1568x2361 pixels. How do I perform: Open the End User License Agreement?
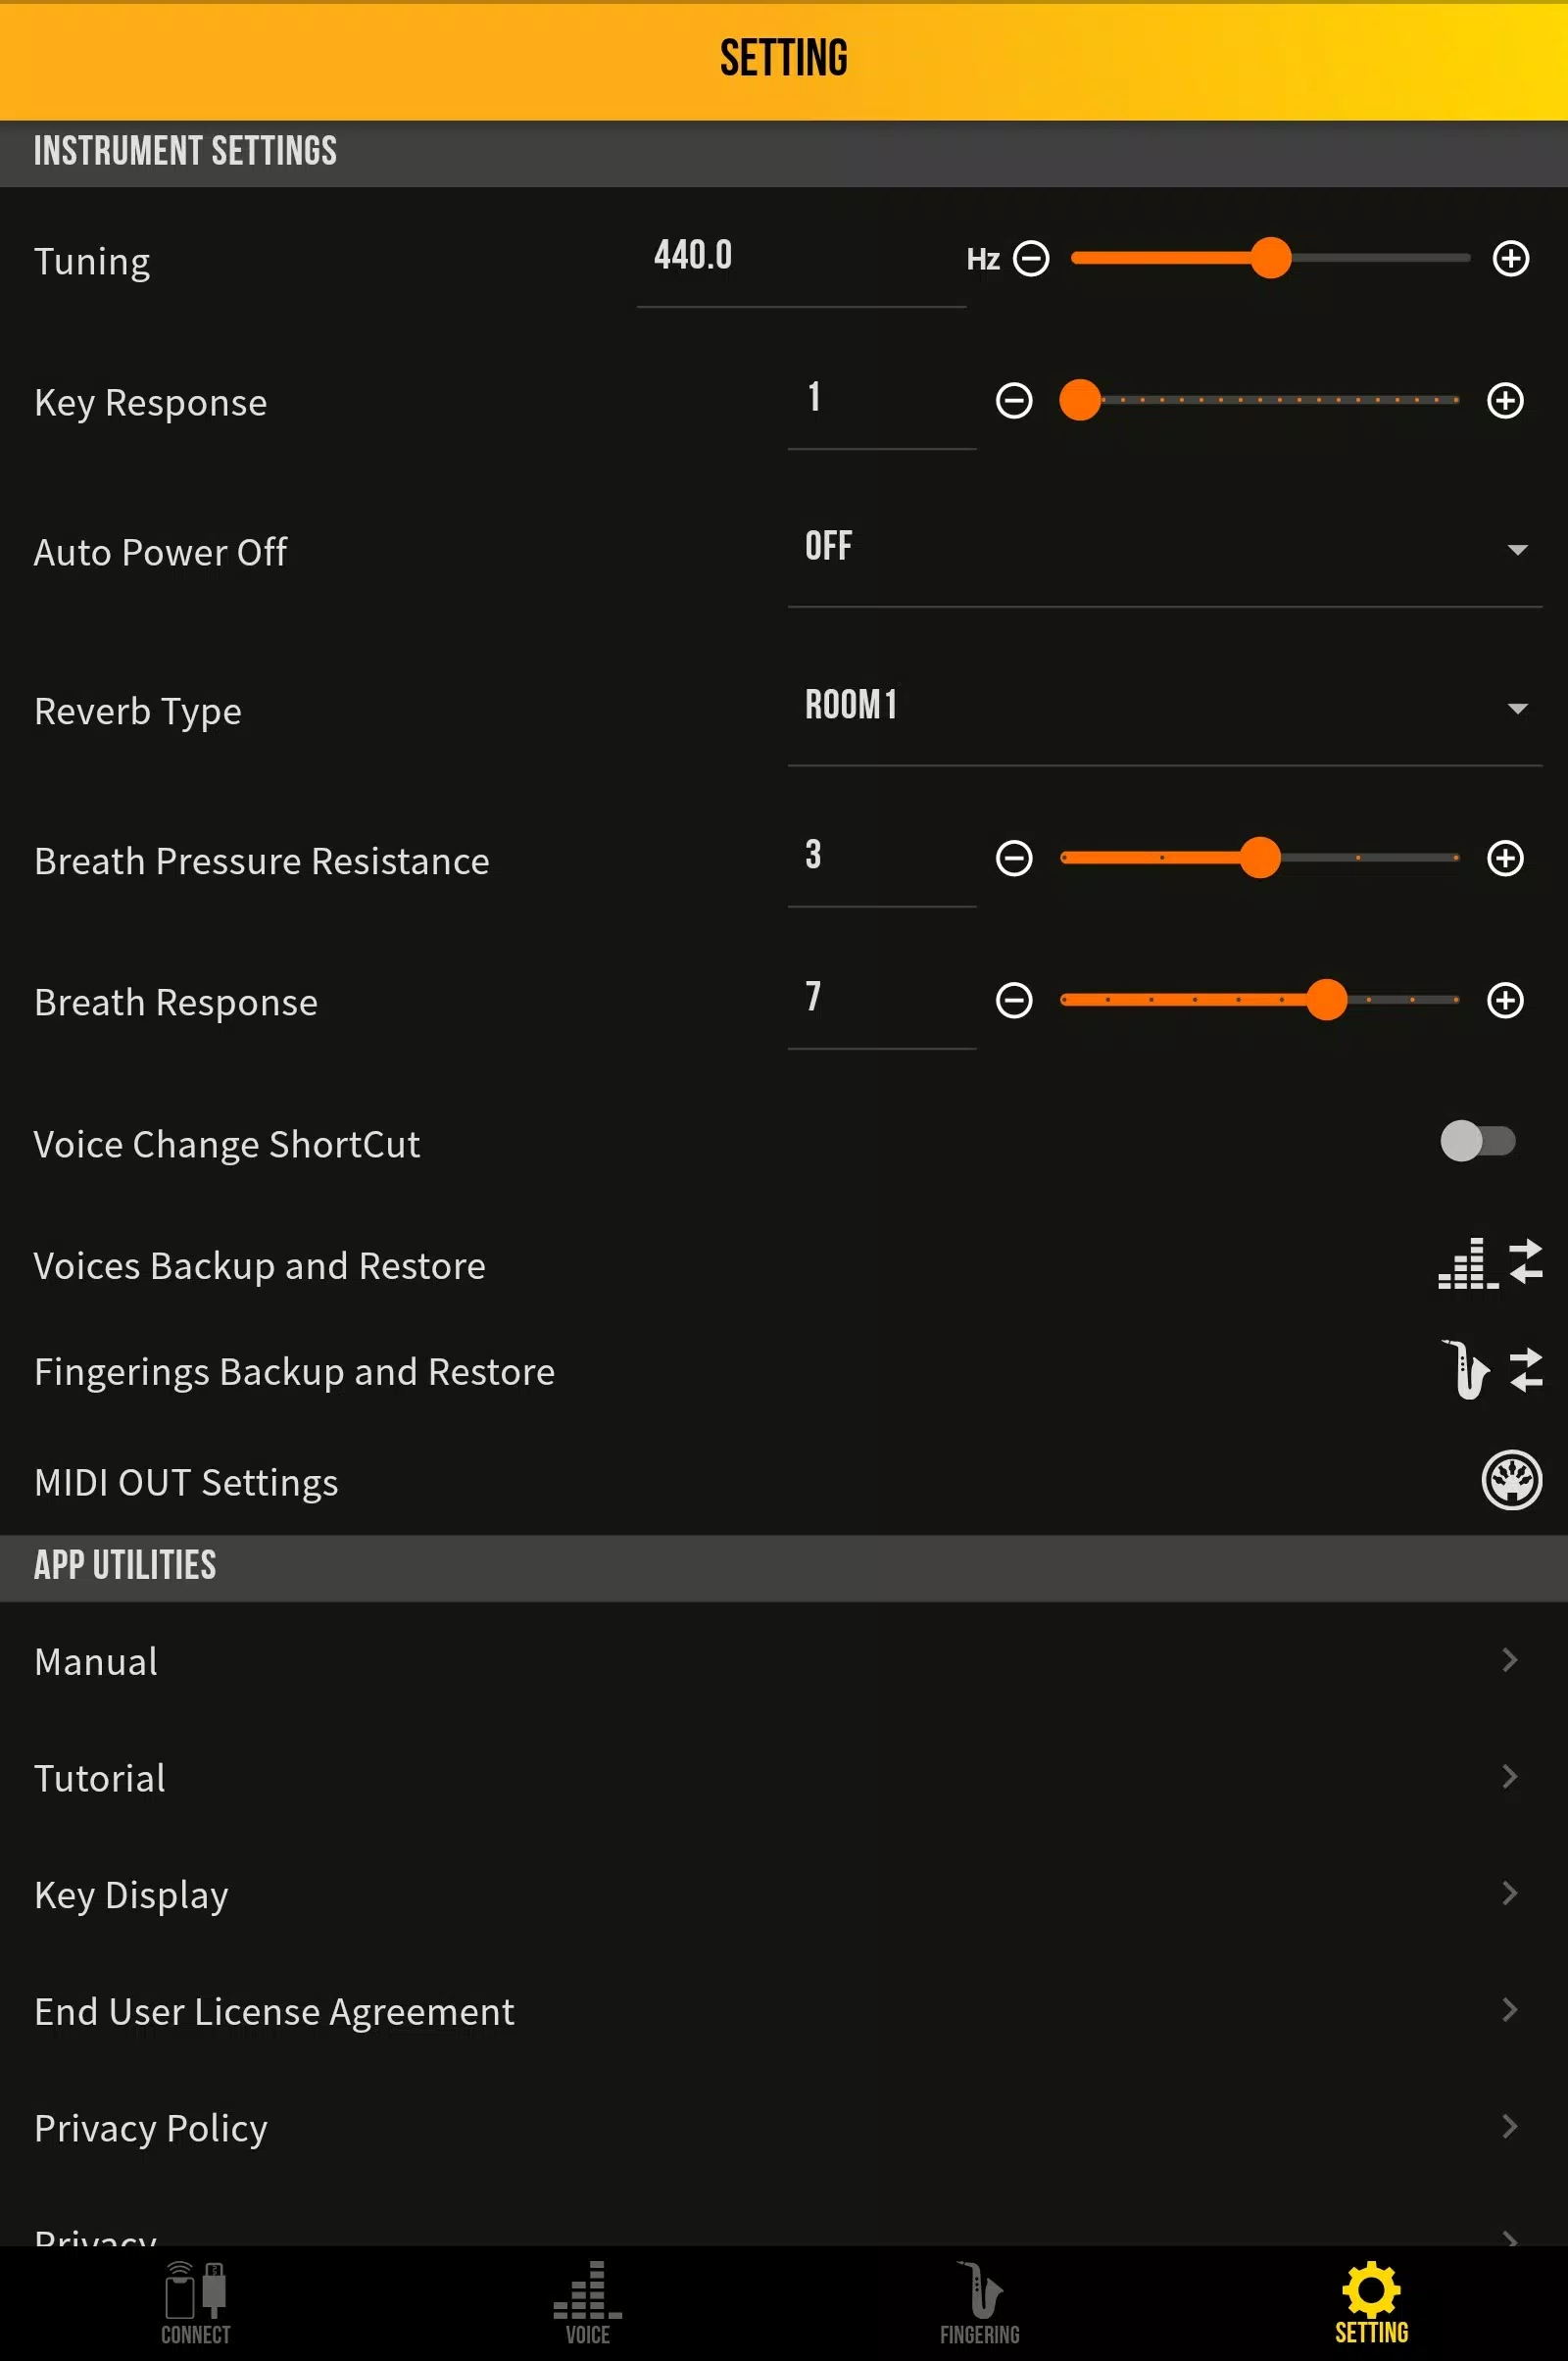784,2011
